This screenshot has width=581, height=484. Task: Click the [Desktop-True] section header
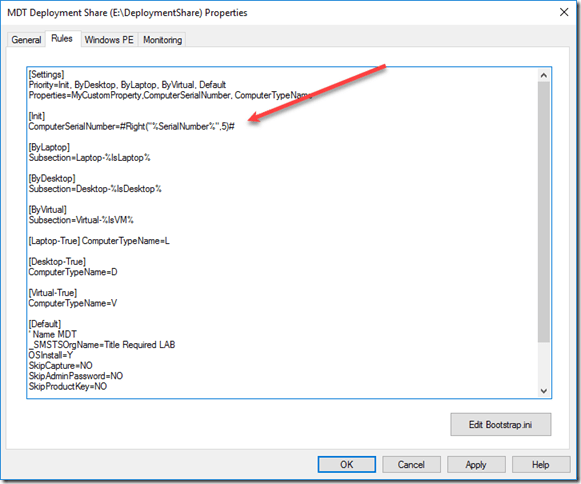57,262
